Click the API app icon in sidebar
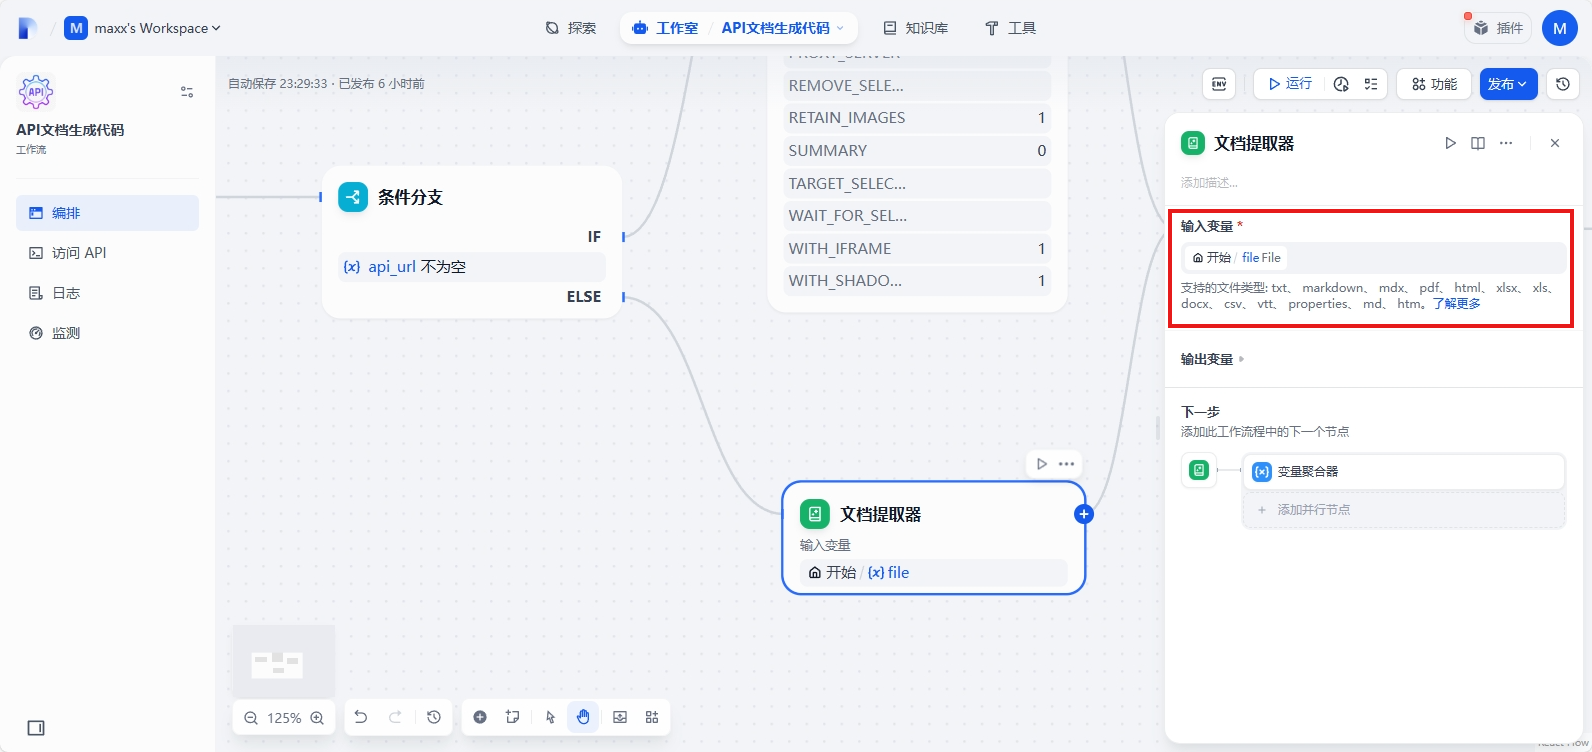Viewport: 1592px width, 752px height. pos(36,92)
